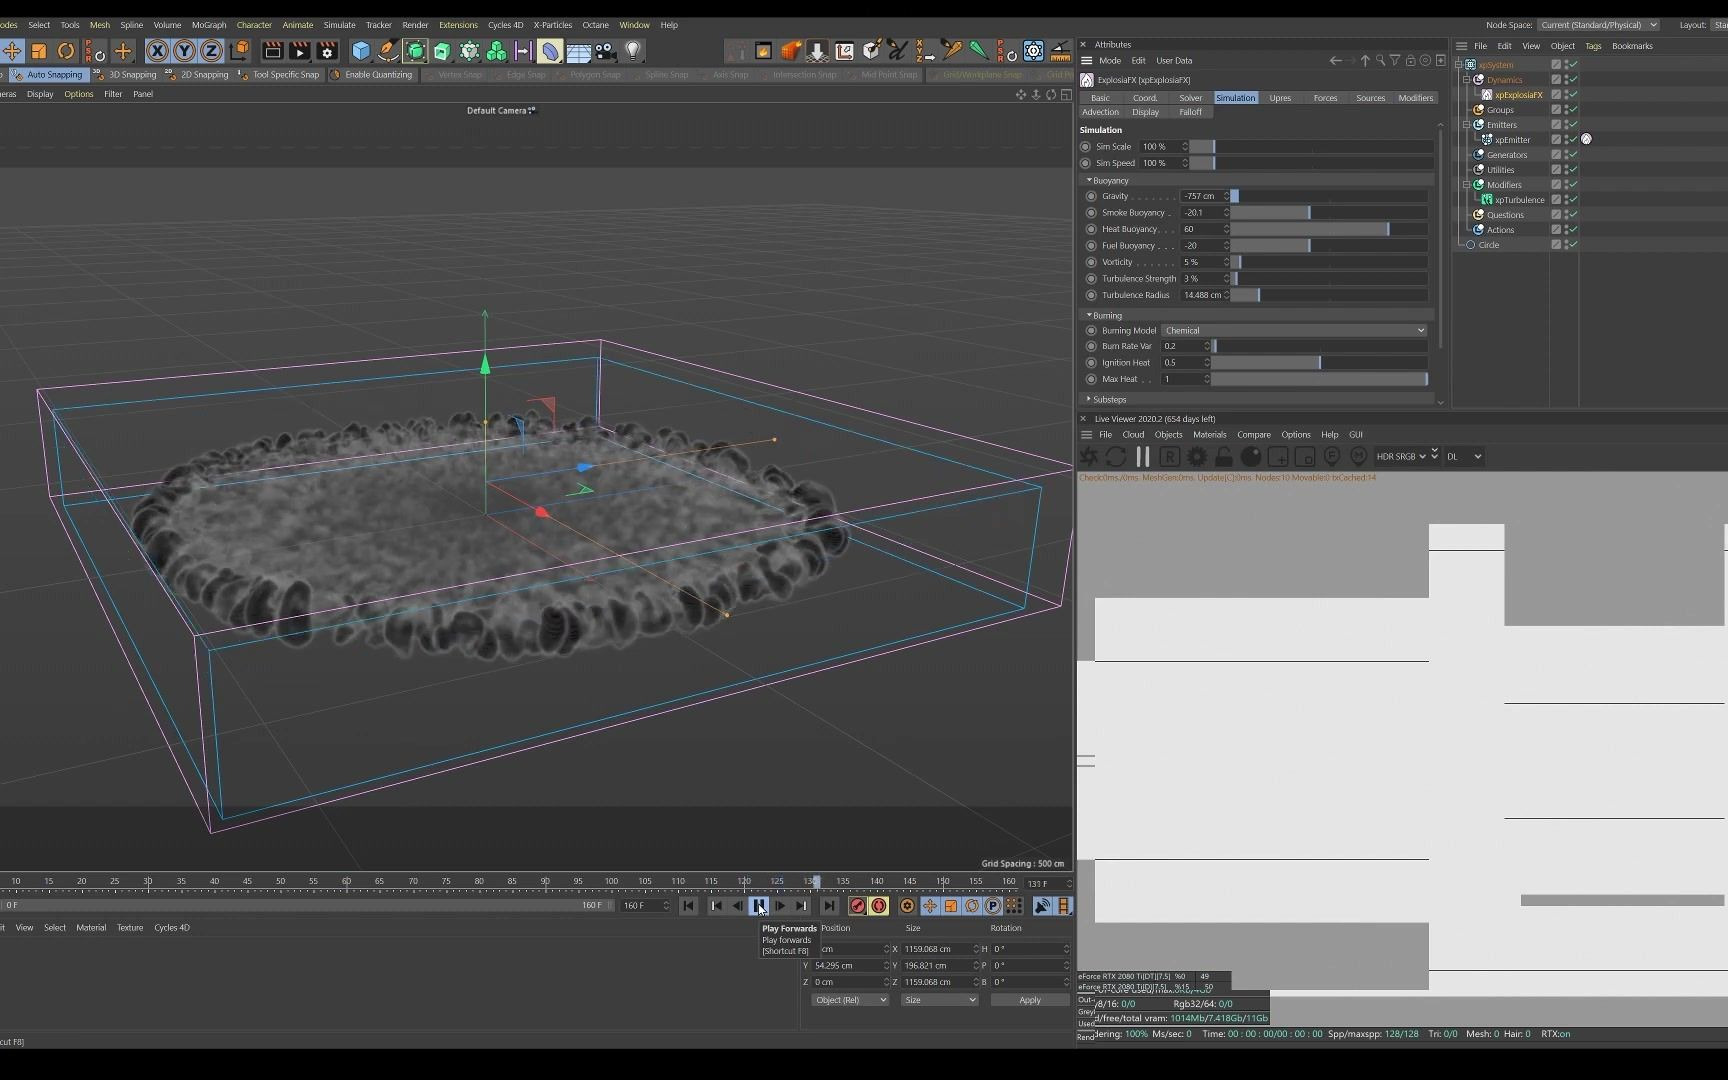This screenshot has height=1080, width=1728.
Task: Click the Live Viewer lock resolution icon
Action: click(x=1224, y=457)
